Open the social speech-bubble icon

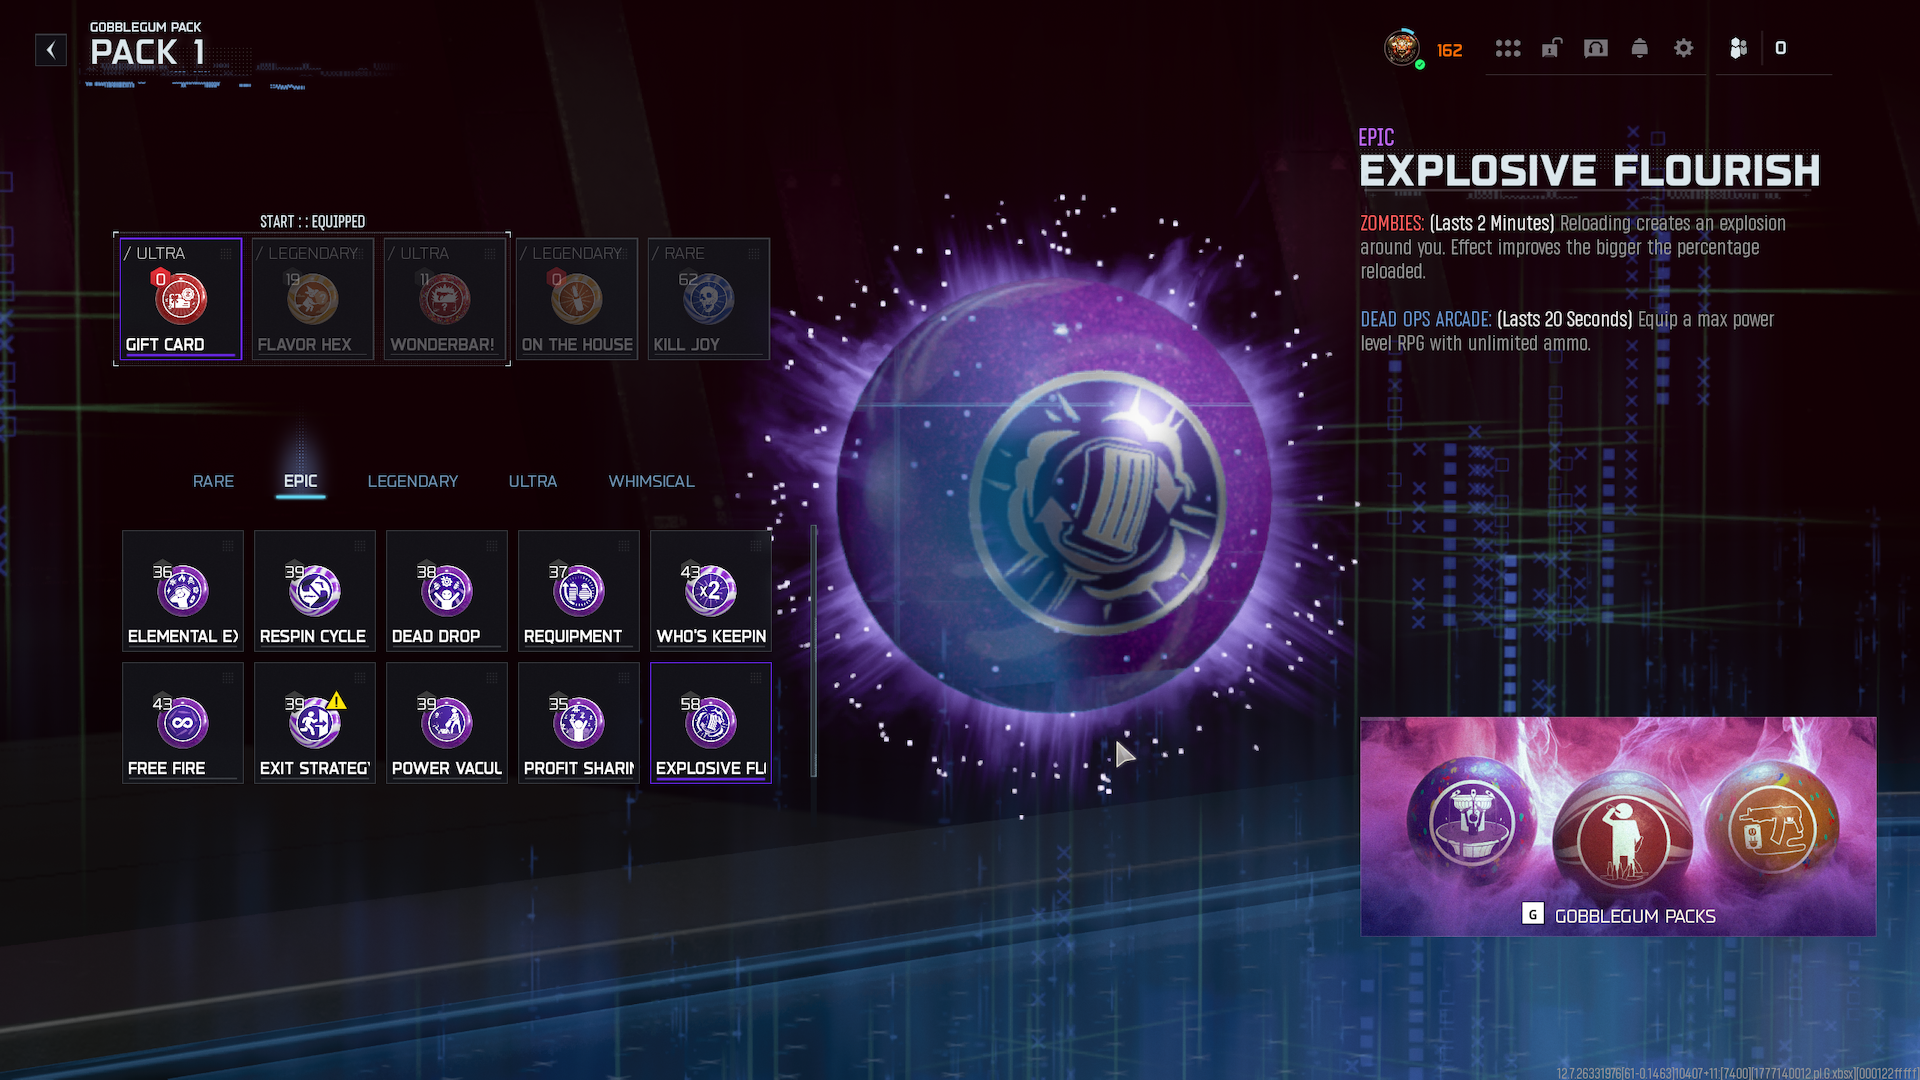(1596, 48)
